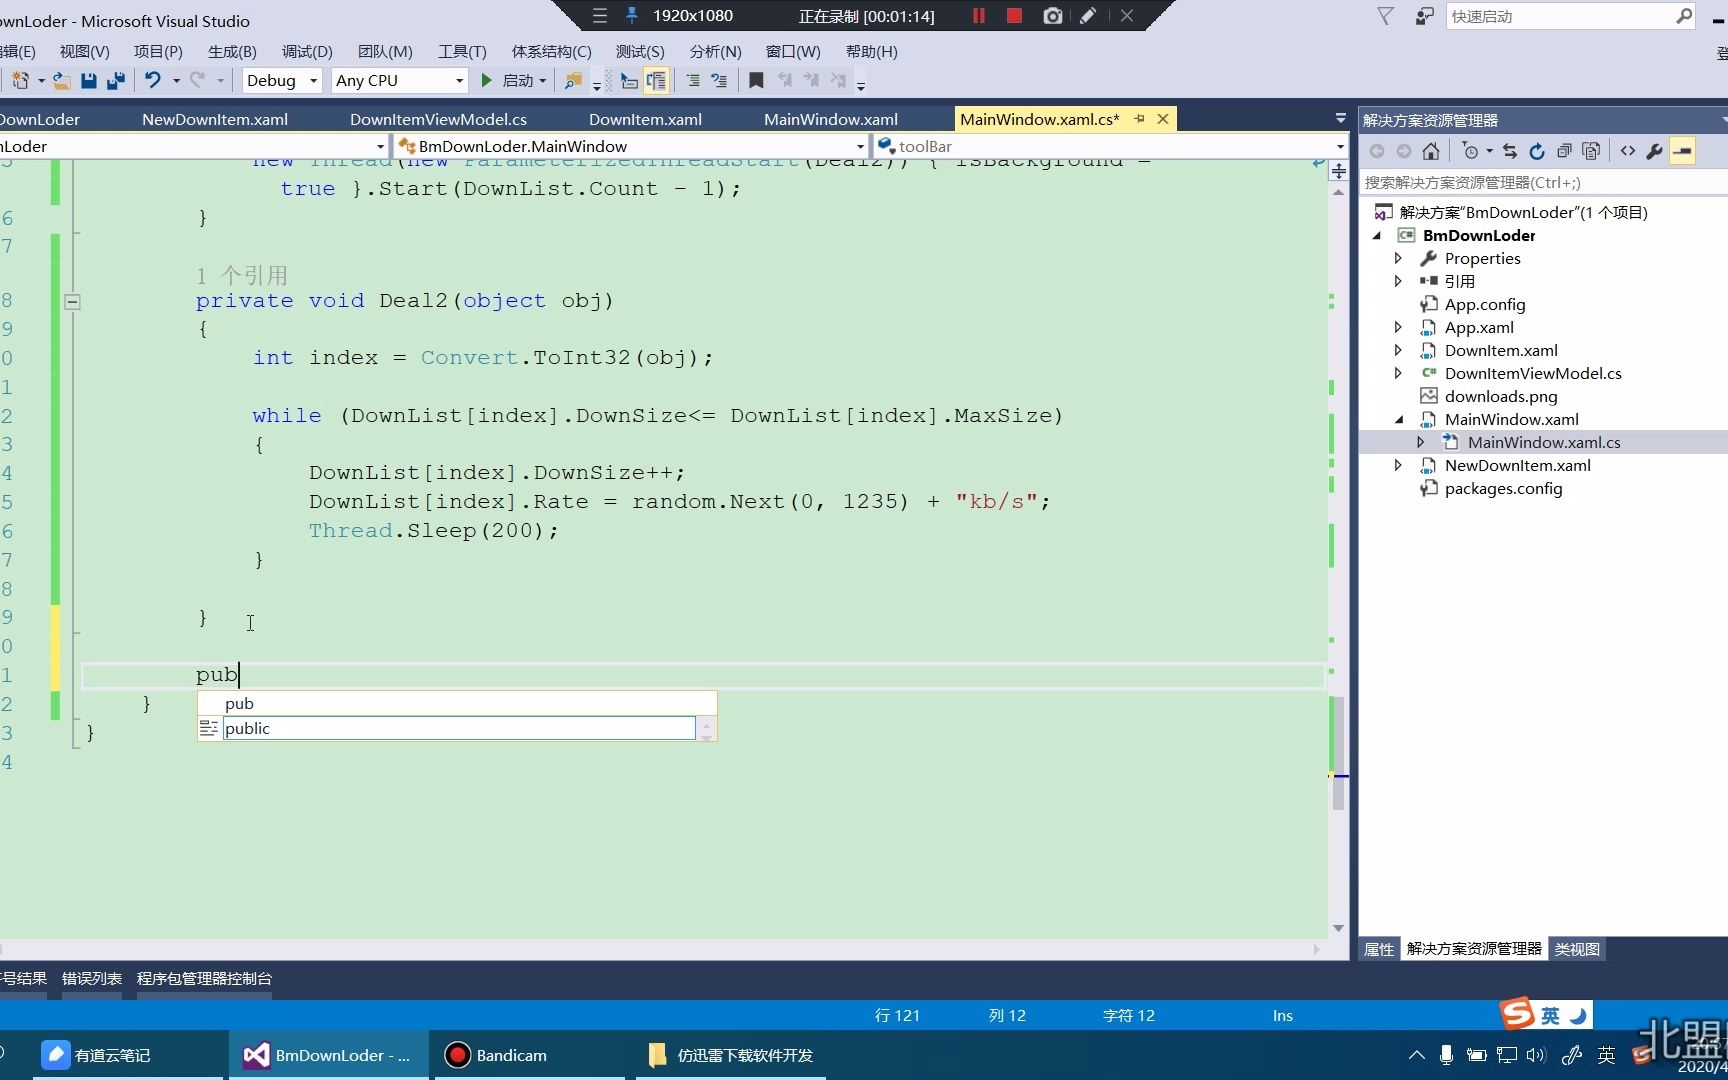Viewport: 1728px width, 1080px height.
Task: Click Sync with Active Document icon
Action: [1510, 151]
